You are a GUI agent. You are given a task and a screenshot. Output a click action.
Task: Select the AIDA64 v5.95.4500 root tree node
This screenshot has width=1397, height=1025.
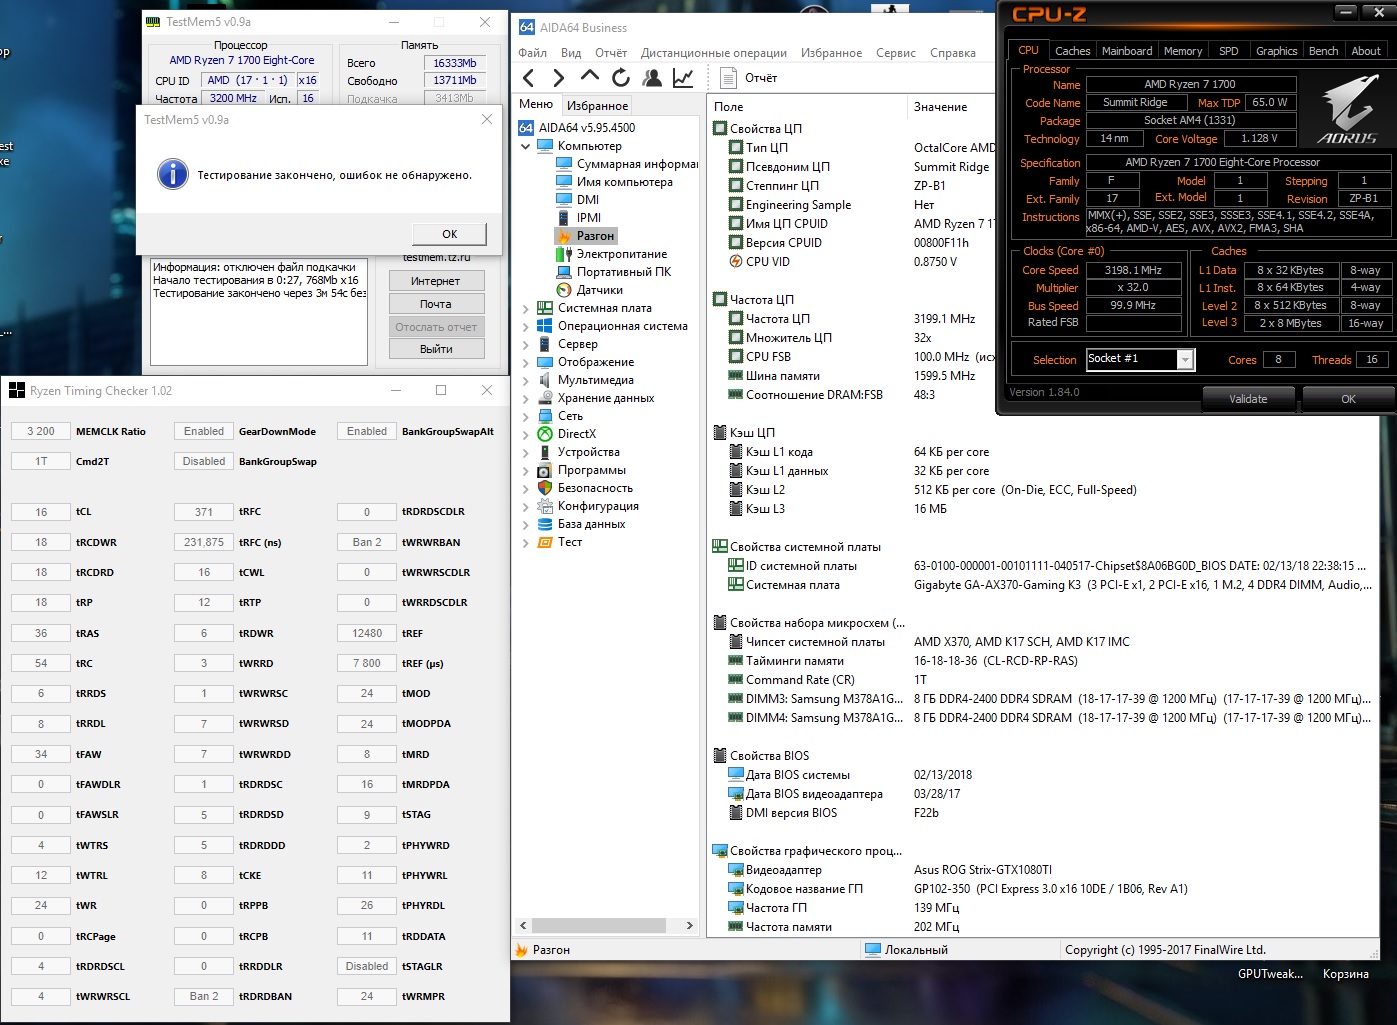(577, 128)
